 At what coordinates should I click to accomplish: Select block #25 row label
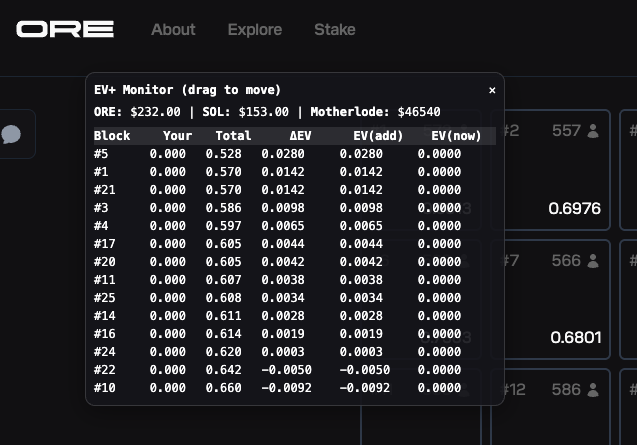coord(105,298)
